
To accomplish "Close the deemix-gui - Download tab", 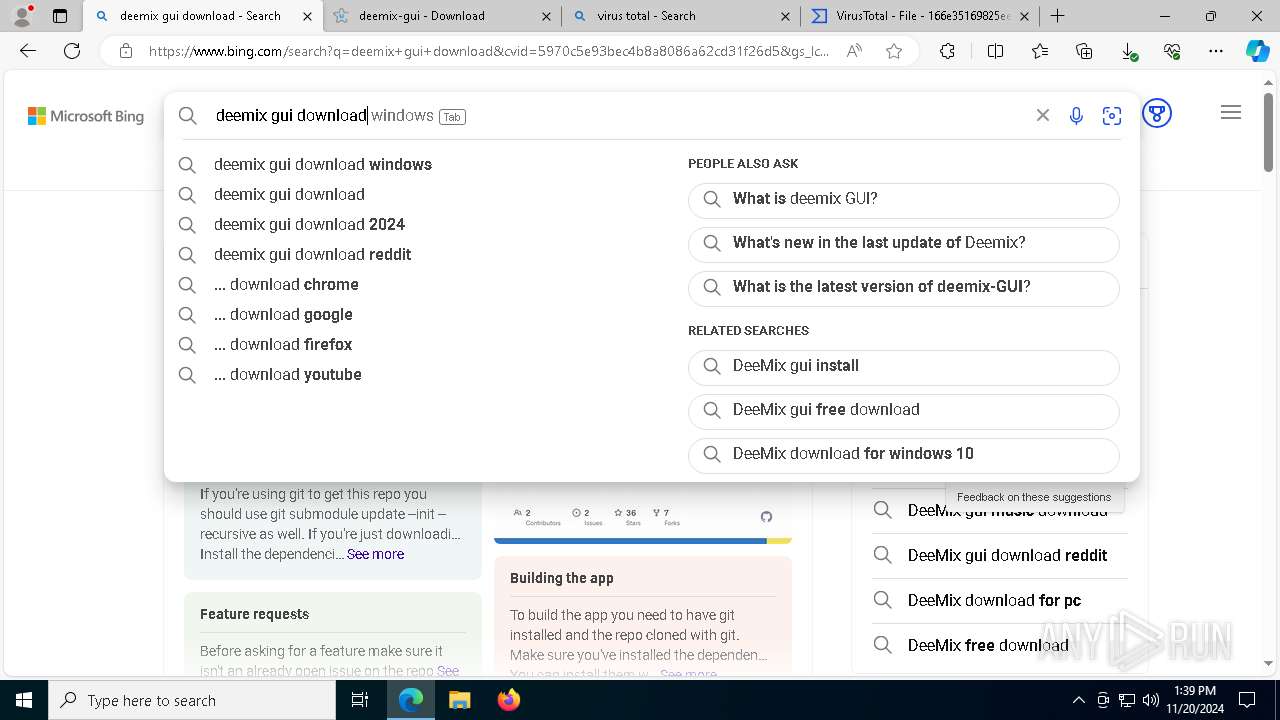I will click(546, 16).
